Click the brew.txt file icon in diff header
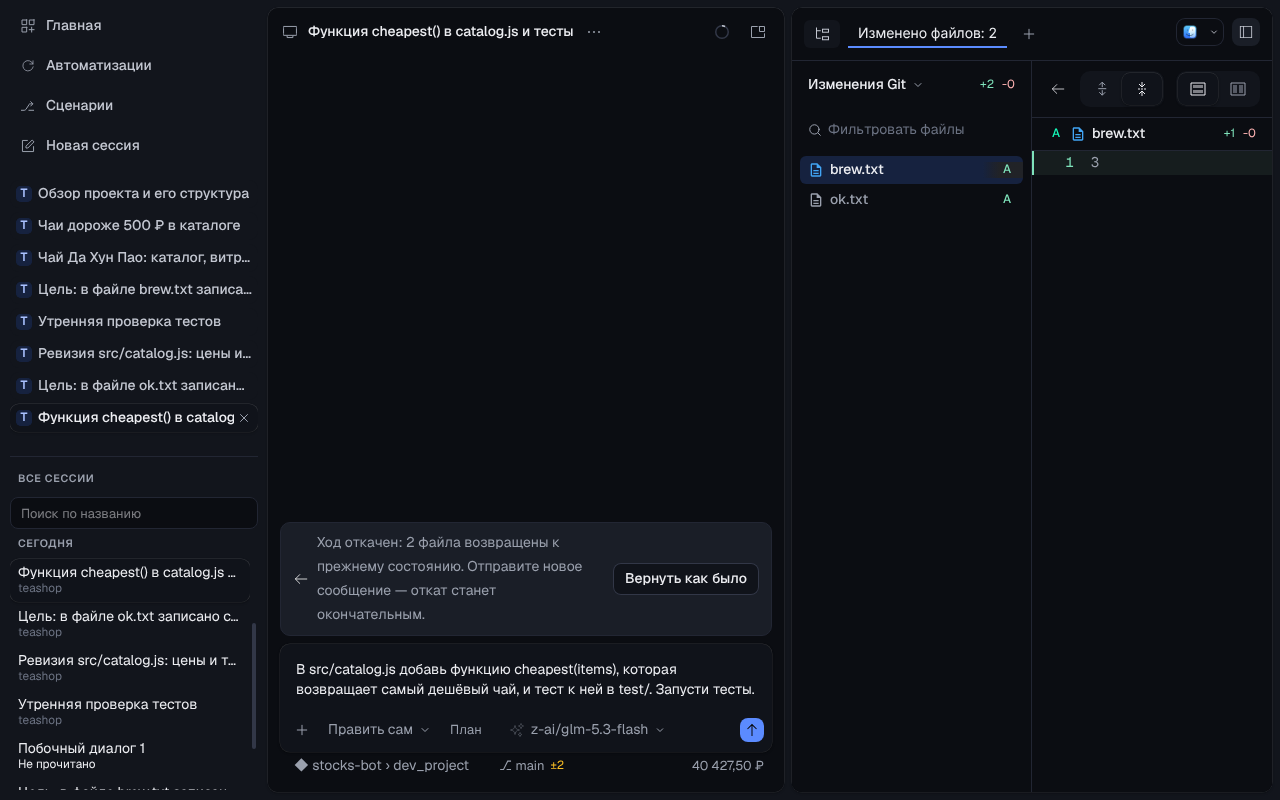The image size is (1280, 800). tap(1078, 133)
